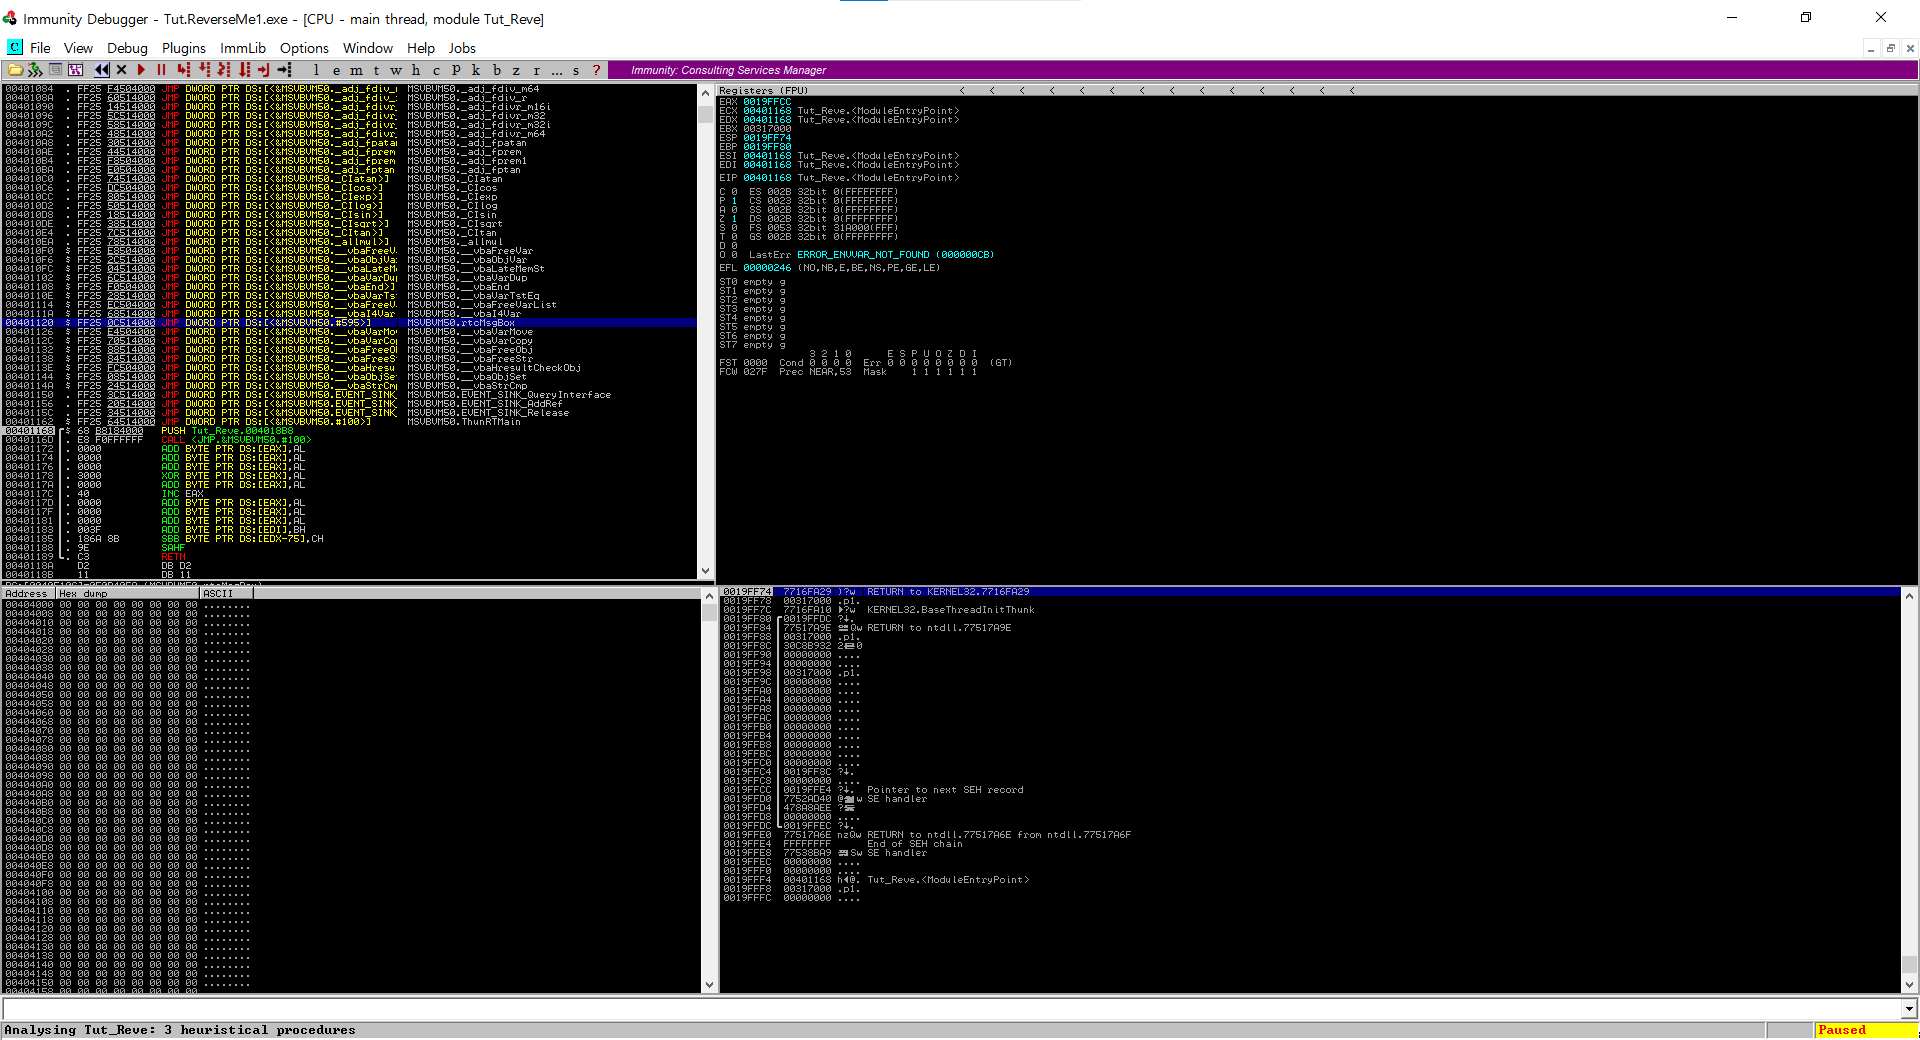Click the Rewind / restart program icon

[x=101, y=70]
